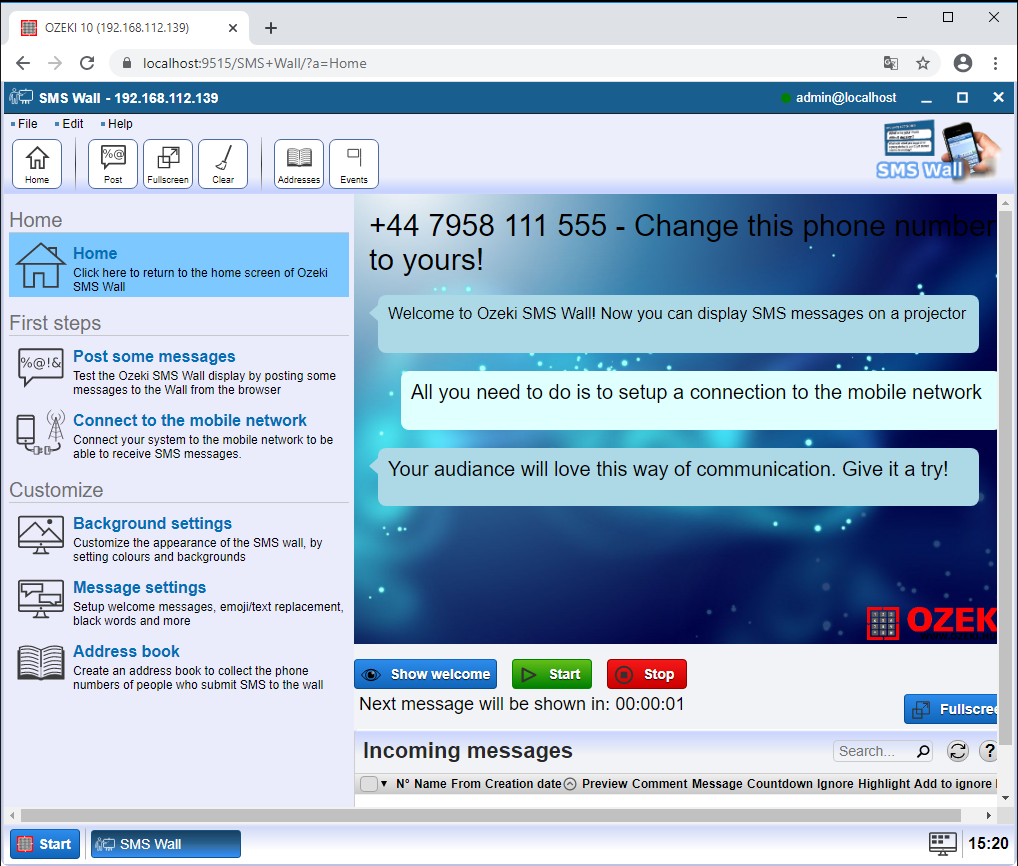The height and width of the screenshot is (866, 1018).
Task: Click the red Stop button
Action: tap(647, 674)
